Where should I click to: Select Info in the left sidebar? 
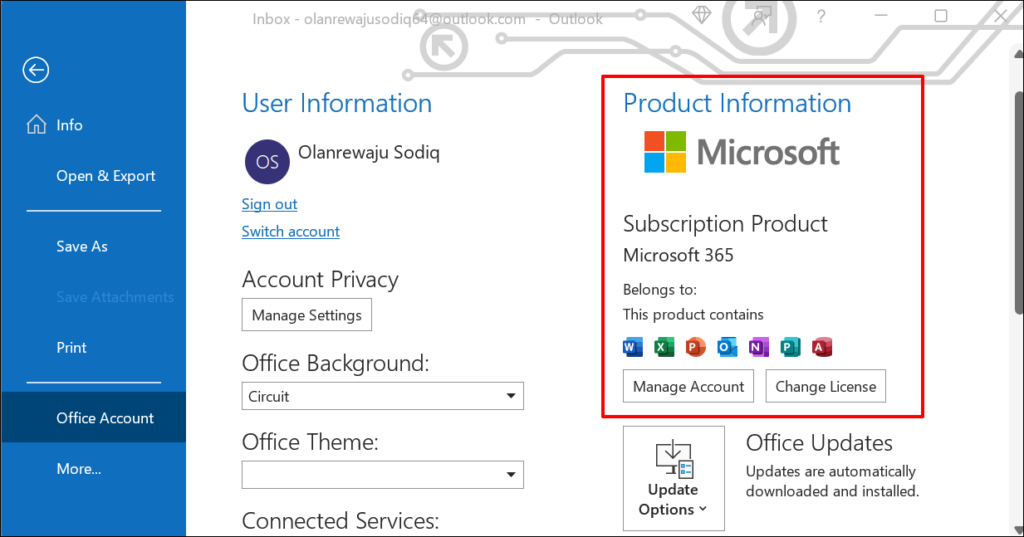pyautogui.click(x=69, y=125)
